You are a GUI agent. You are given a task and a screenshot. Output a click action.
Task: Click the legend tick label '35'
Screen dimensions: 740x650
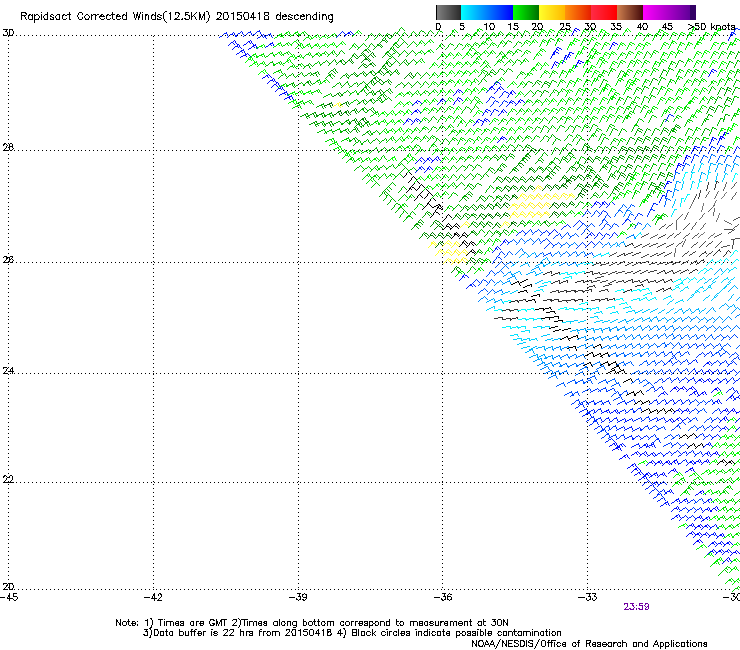click(616, 27)
